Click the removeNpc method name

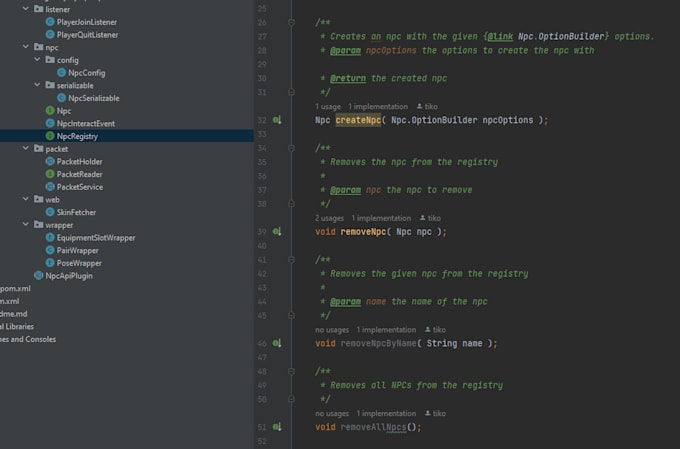pos(363,232)
